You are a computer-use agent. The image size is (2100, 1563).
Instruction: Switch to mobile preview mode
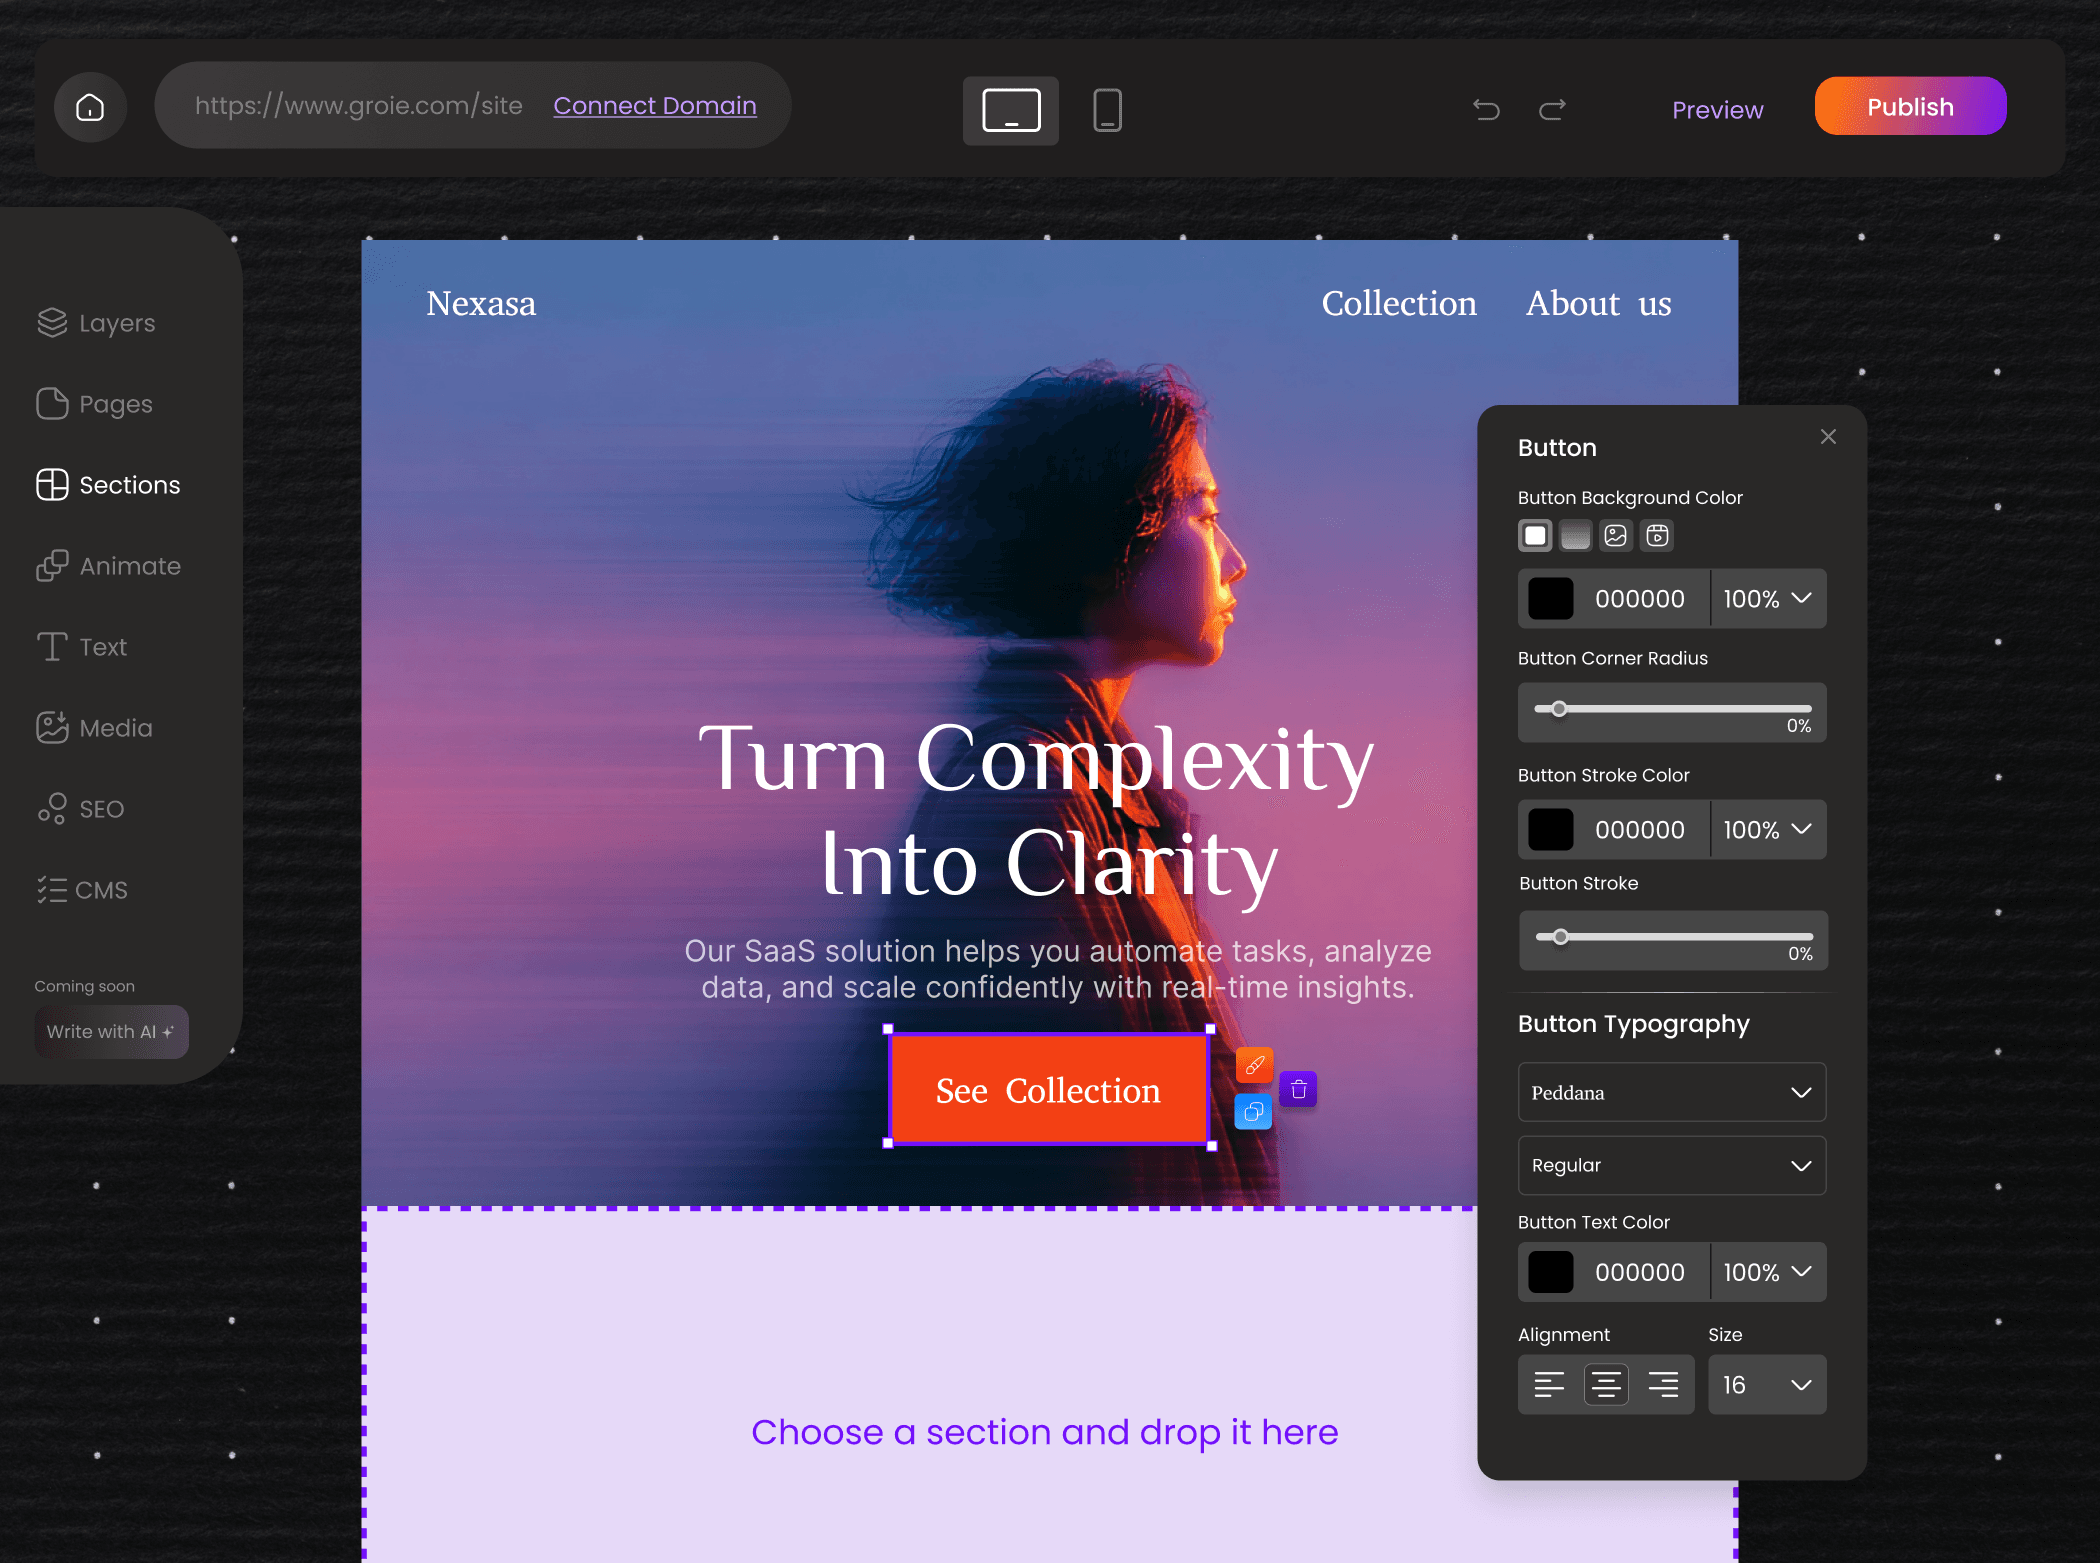coord(1106,110)
